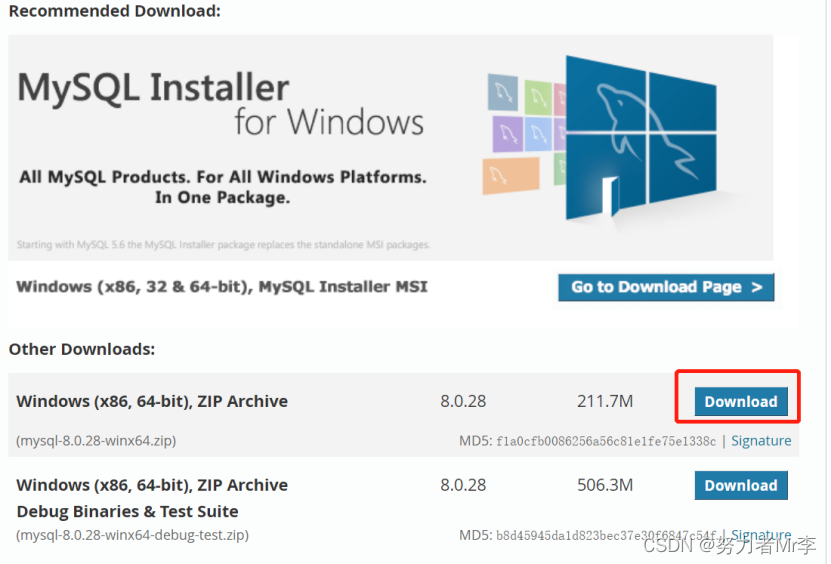Click MD5 hash starting with b8d45945

tap(606, 535)
